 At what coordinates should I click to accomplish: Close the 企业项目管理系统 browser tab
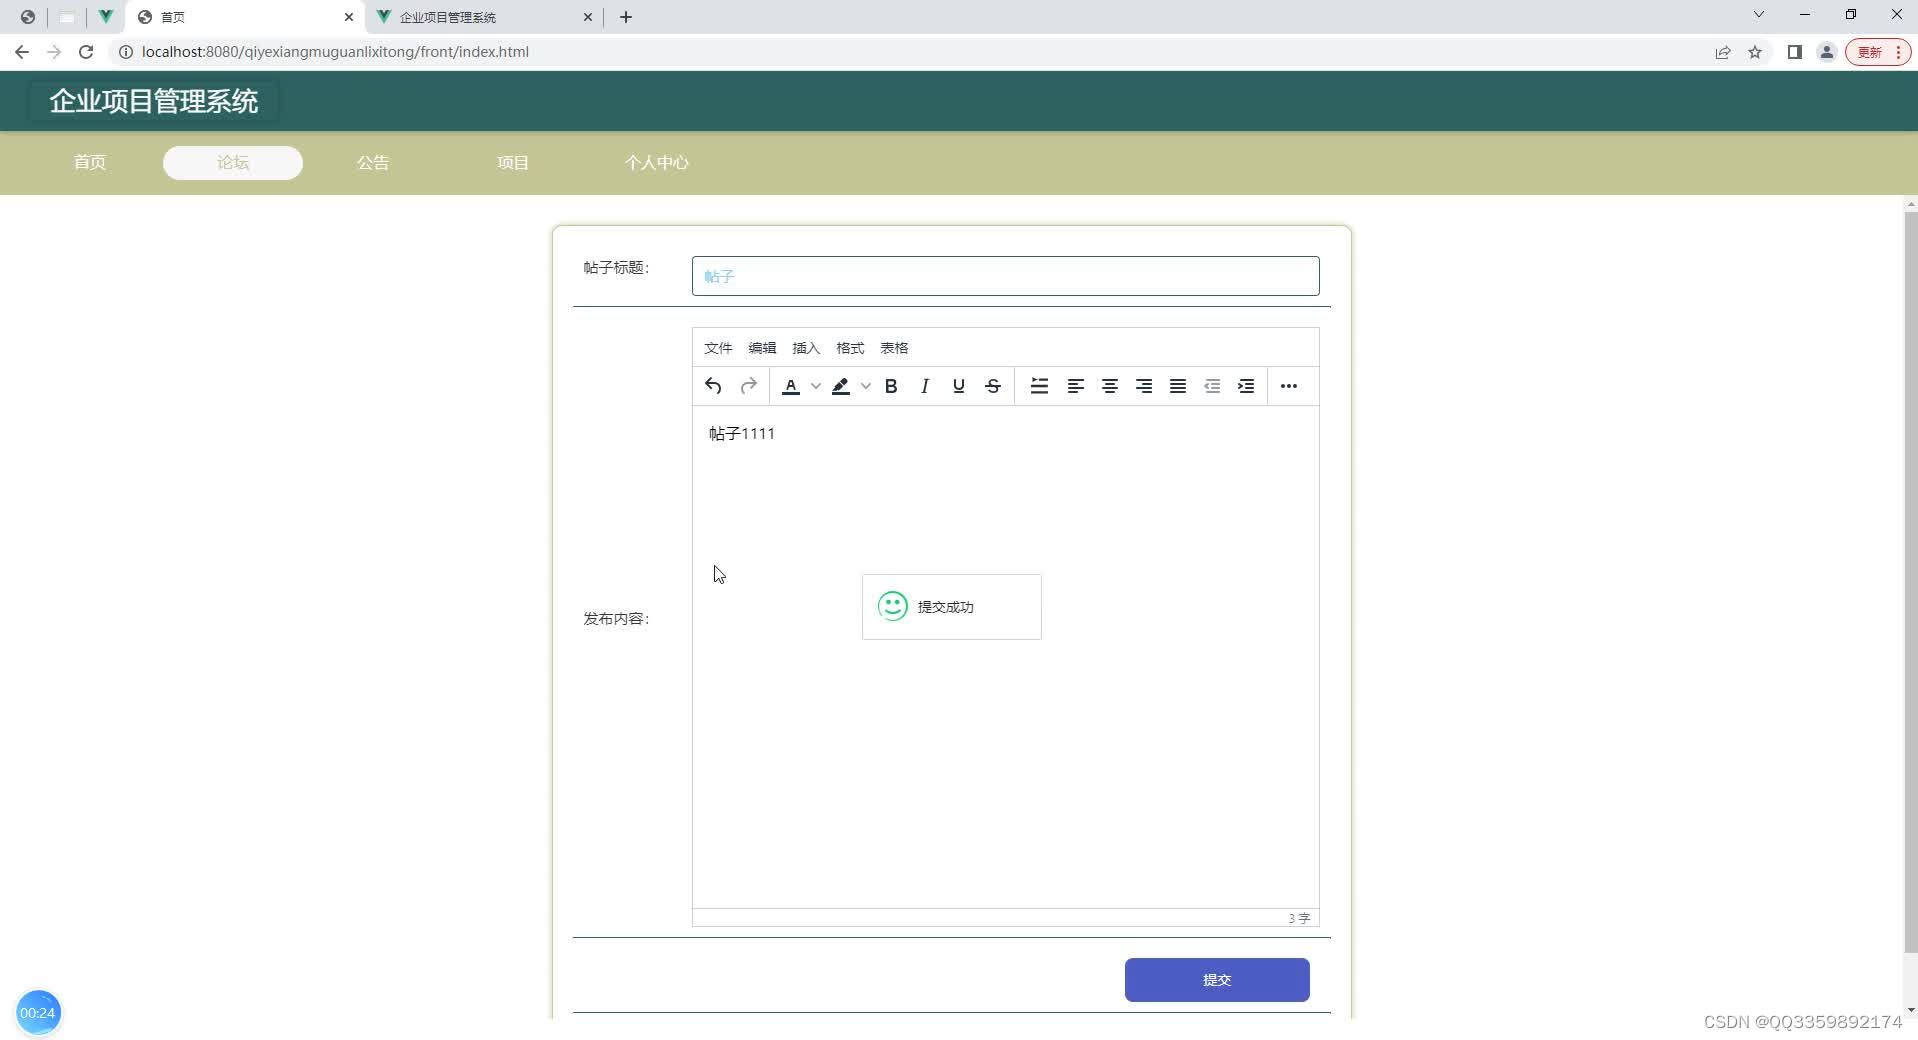pos(588,17)
